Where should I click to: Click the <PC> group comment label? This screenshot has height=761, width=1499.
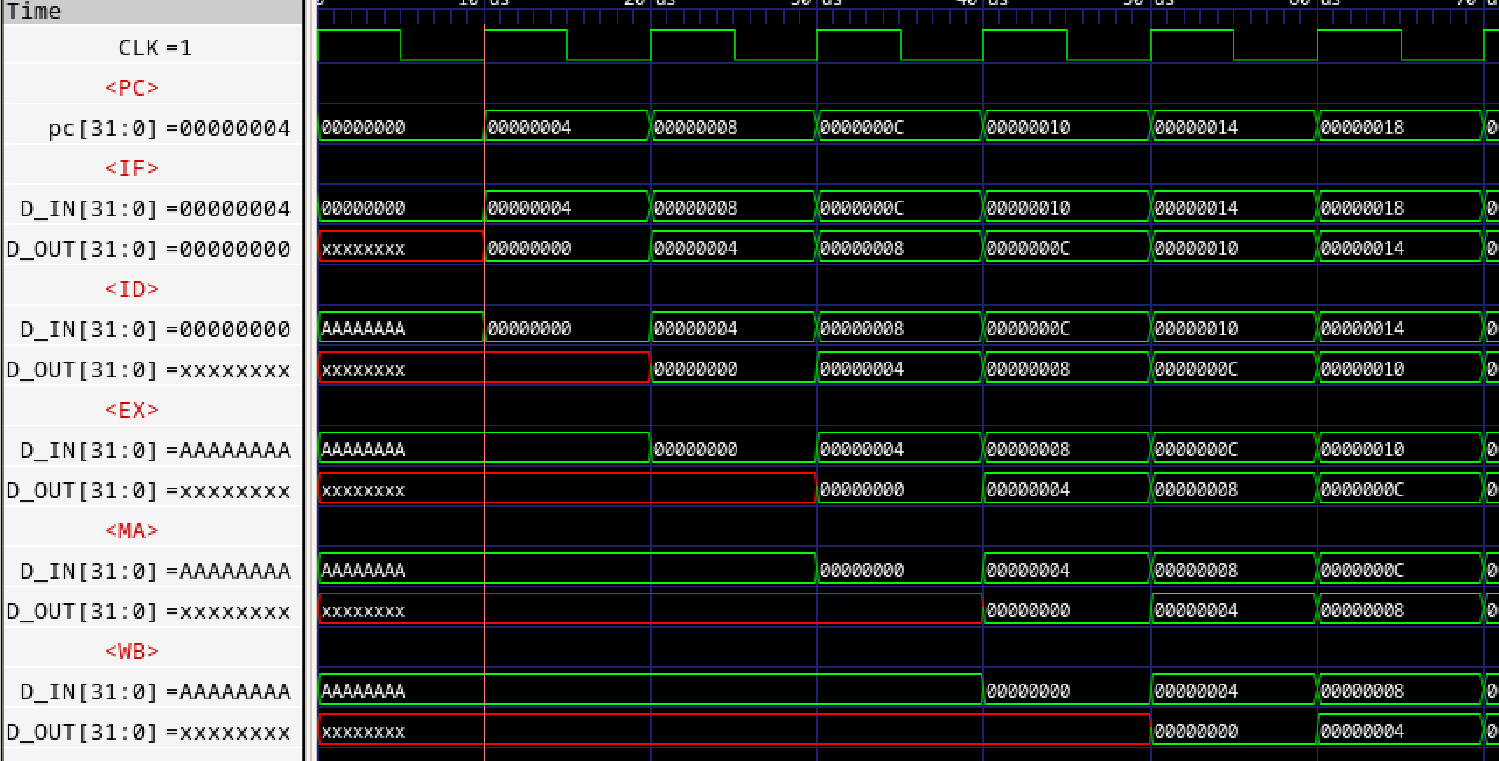click(x=132, y=88)
